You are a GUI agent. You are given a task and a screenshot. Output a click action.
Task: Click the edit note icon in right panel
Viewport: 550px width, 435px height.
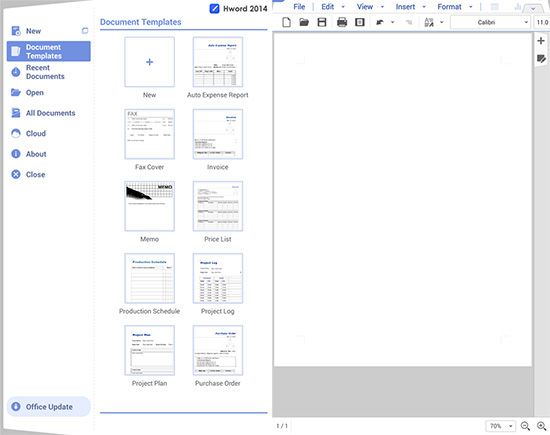pyautogui.click(x=541, y=59)
